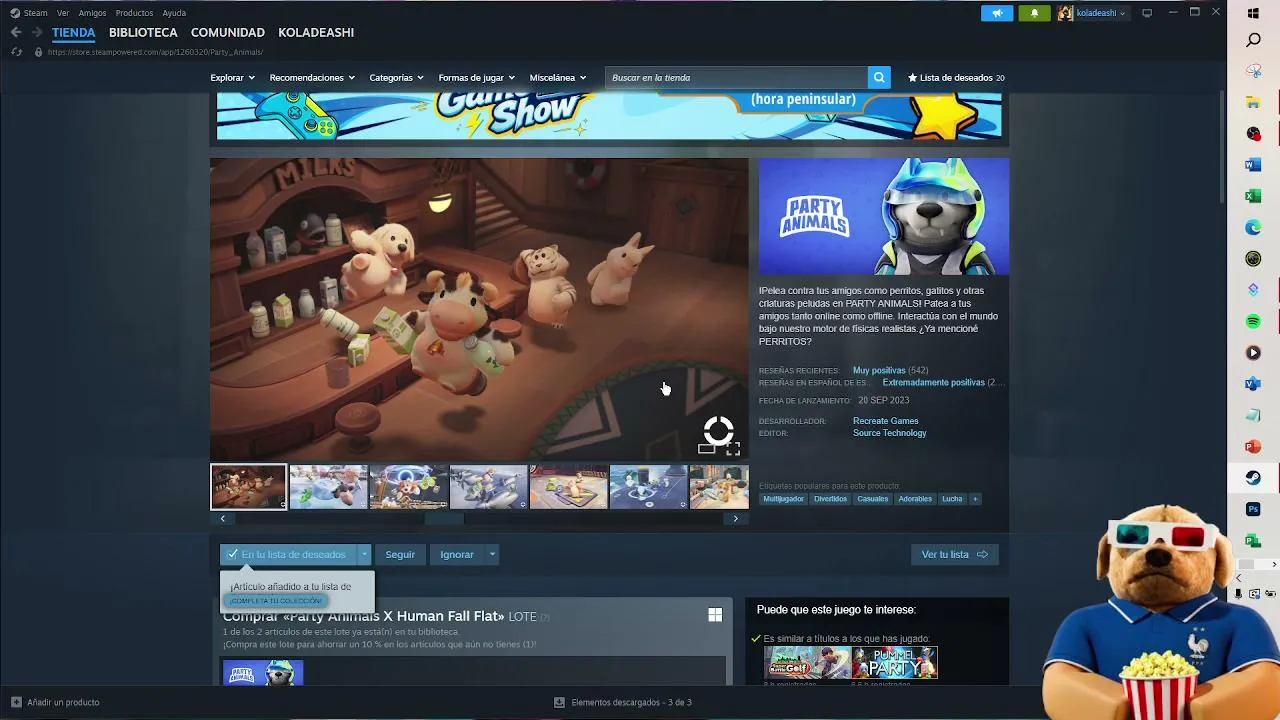Go back with the Steam back arrow

(16, 32)
